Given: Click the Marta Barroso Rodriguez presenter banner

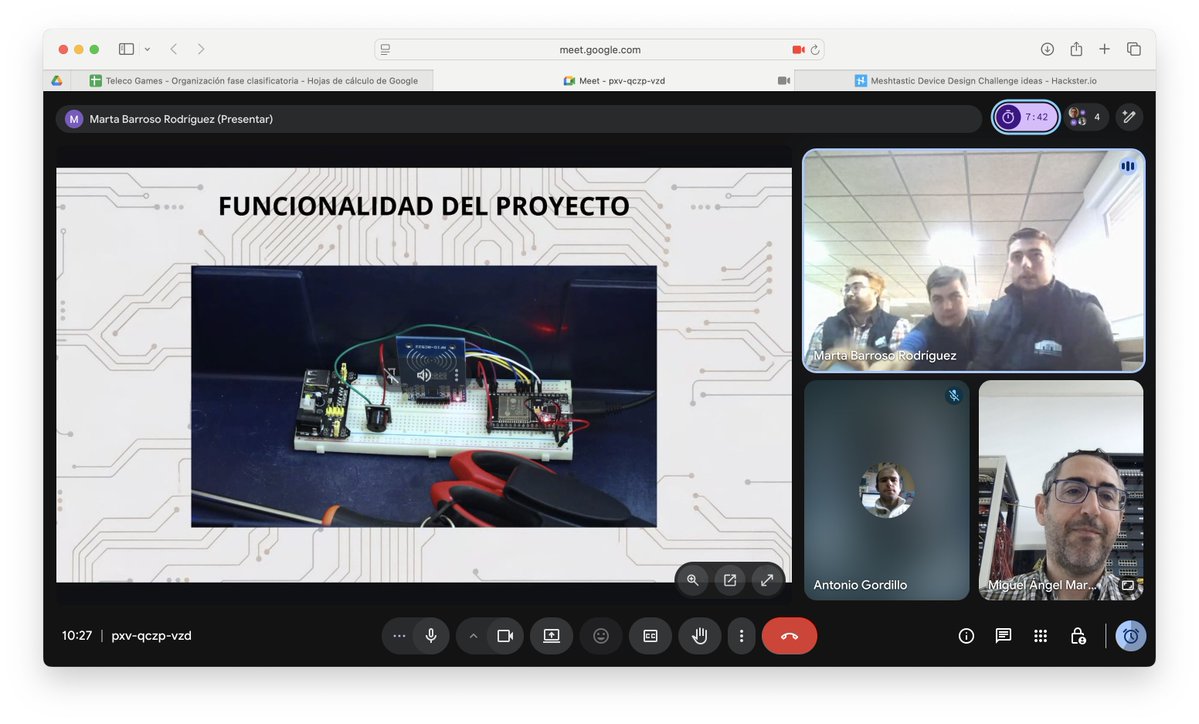Looking at the screenshot, I should [518, 119].
